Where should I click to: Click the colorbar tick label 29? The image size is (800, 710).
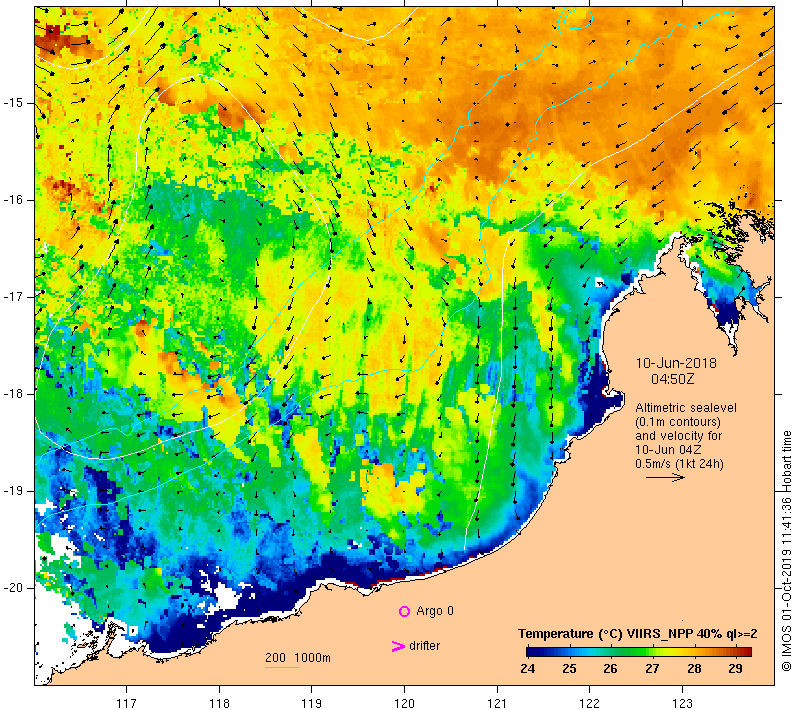[735, 669]
